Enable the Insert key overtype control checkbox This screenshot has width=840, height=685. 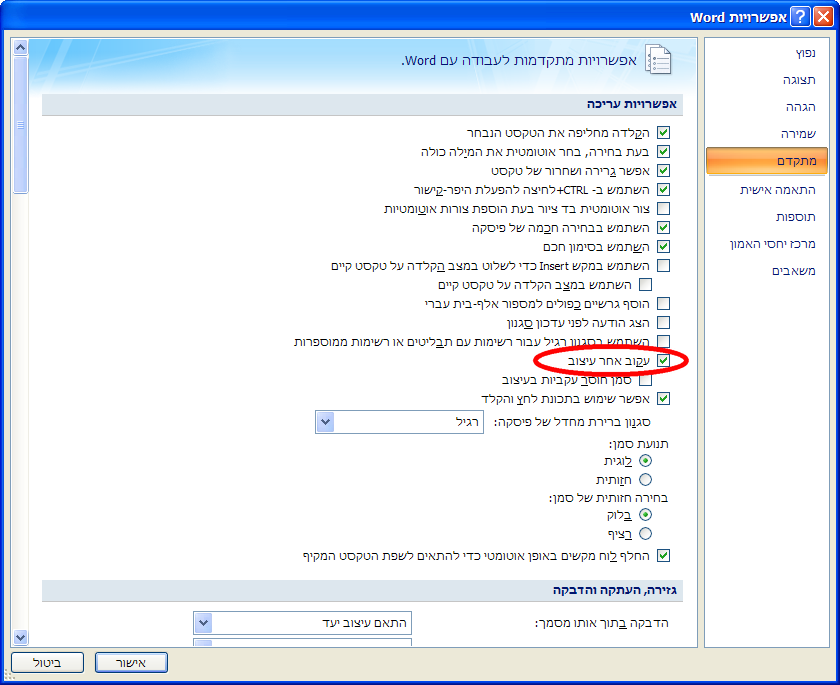(663, 266)
